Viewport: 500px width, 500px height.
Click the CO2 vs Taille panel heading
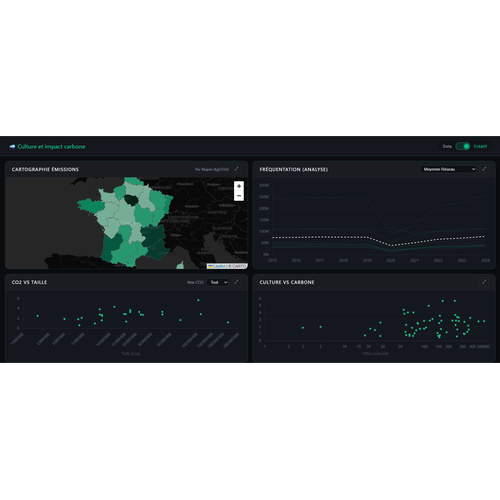coord(29,282)
